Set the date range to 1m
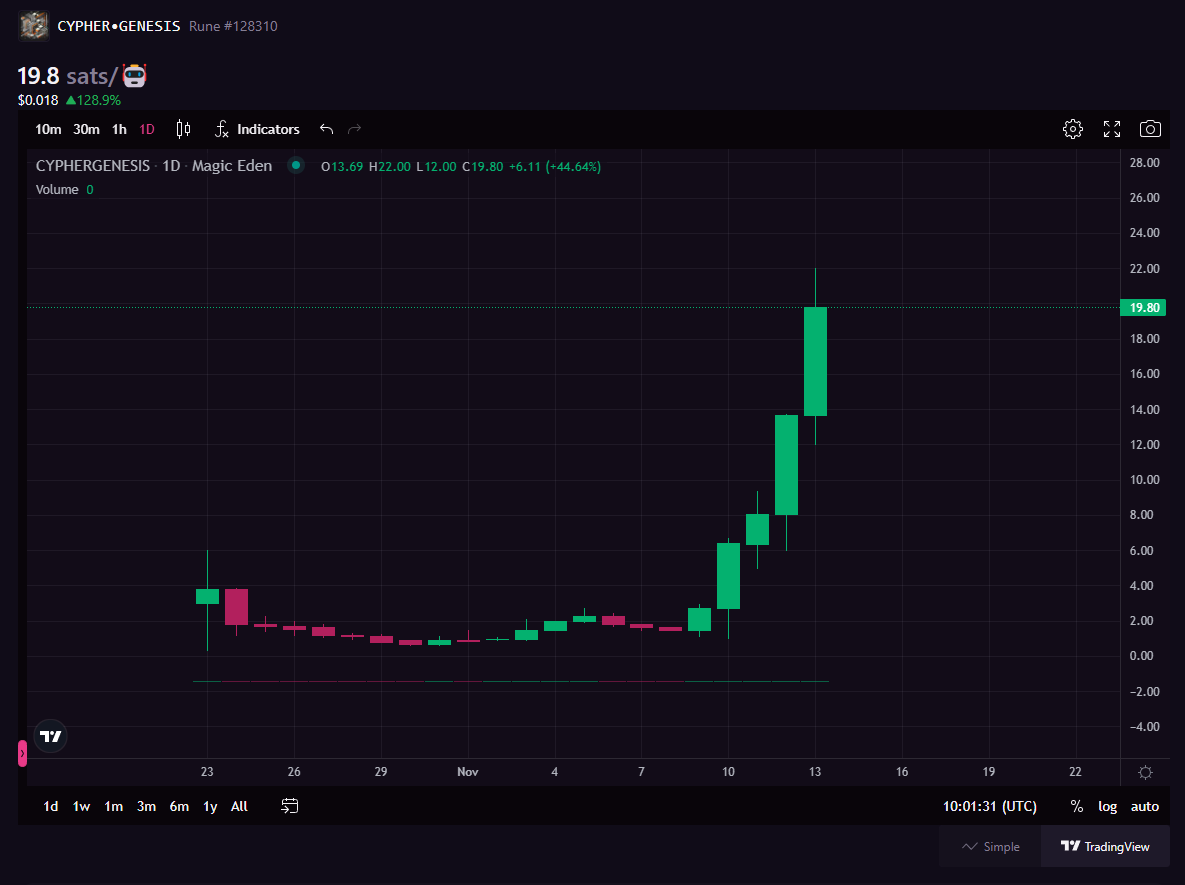Screen dimensions: 1185x885 click(x=113, y=806)
